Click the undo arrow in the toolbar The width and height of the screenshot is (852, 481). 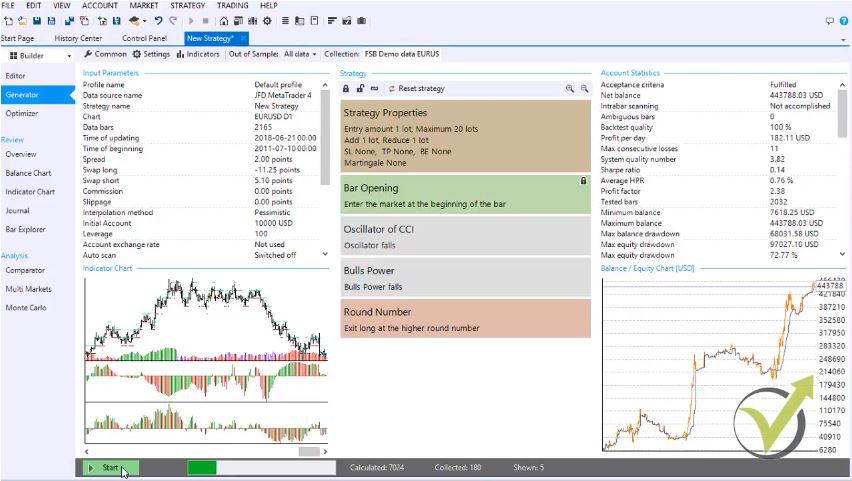pyautogui.click(x=158, y=20)
